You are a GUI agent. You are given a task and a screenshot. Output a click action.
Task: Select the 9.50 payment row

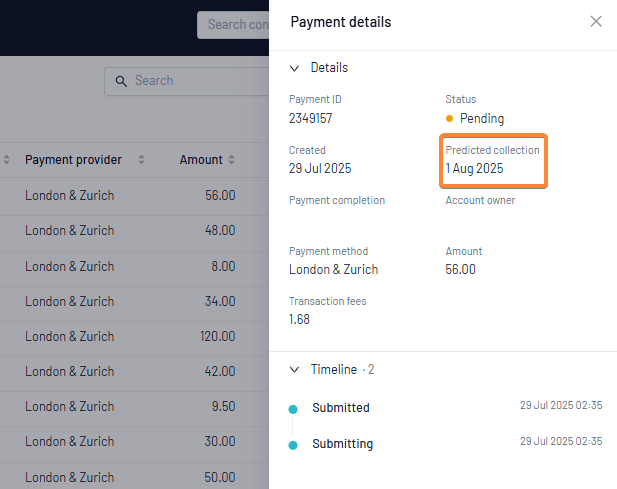[135, 407]
